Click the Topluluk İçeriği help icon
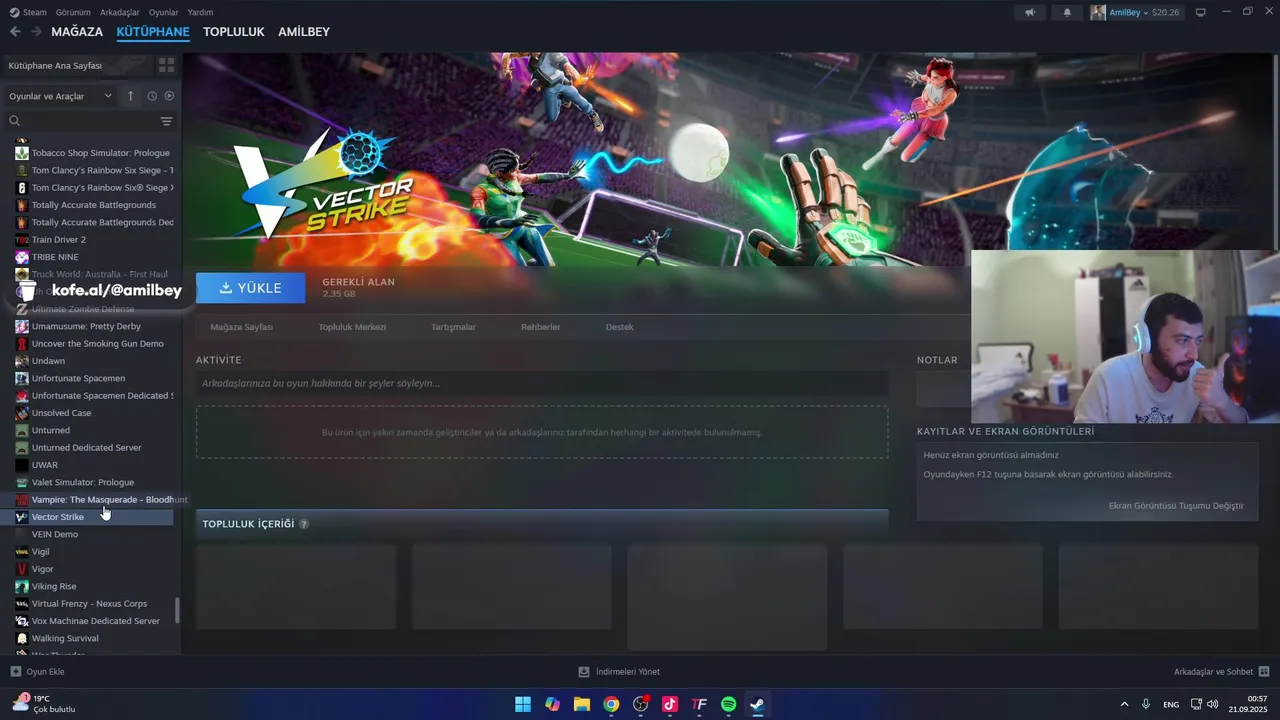This screenshot has width=1280, height=720. click(x=304, y=524)
